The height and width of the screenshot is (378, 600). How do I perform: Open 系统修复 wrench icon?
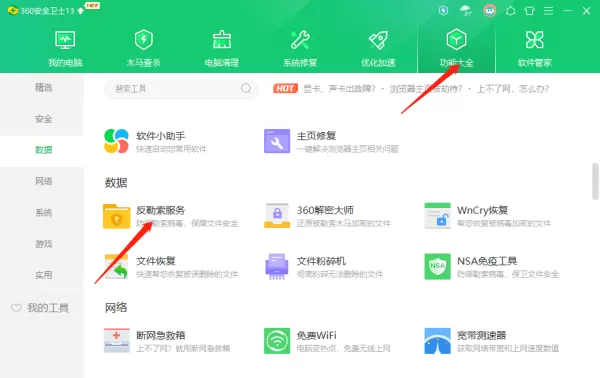tap(300, 40)
